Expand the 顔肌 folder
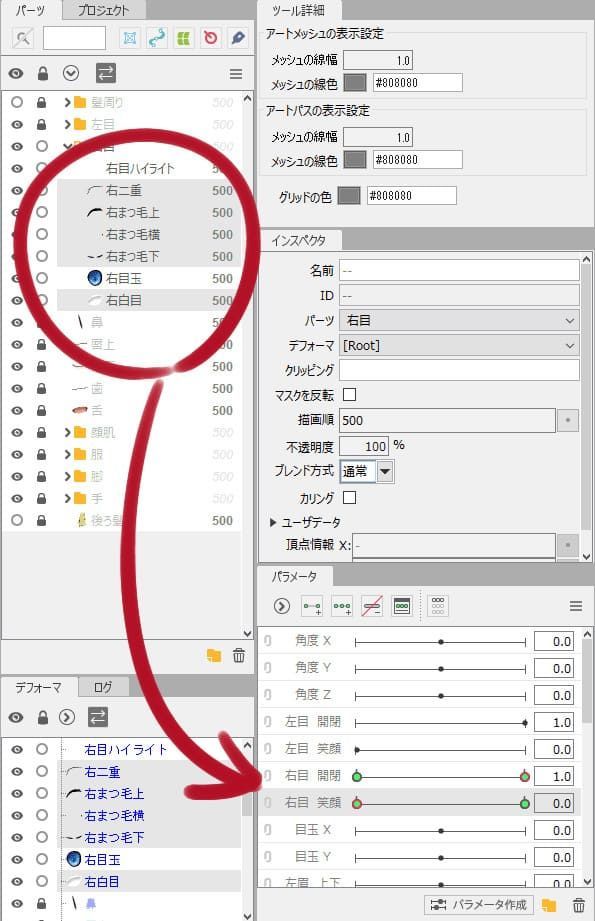Image resolution: width=595 pixels, height=921 pixels. [x=67, y=432]
